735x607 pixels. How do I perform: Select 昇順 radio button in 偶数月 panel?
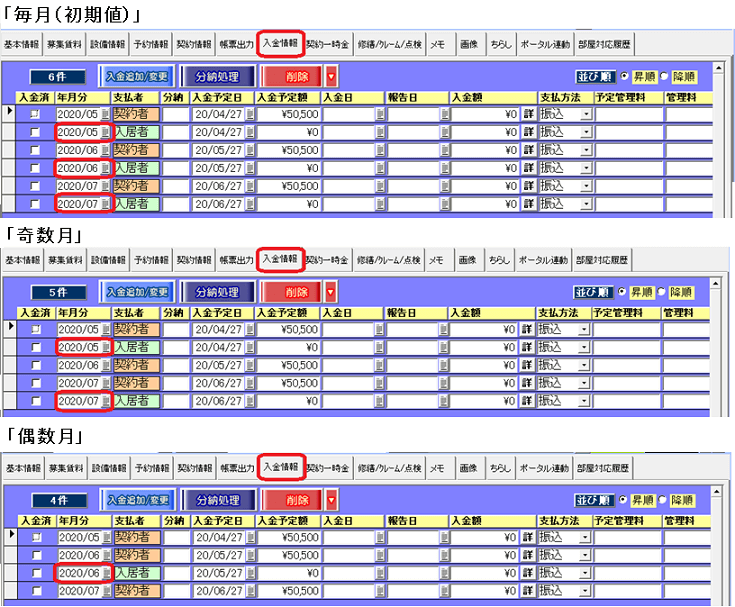[624, 499]
